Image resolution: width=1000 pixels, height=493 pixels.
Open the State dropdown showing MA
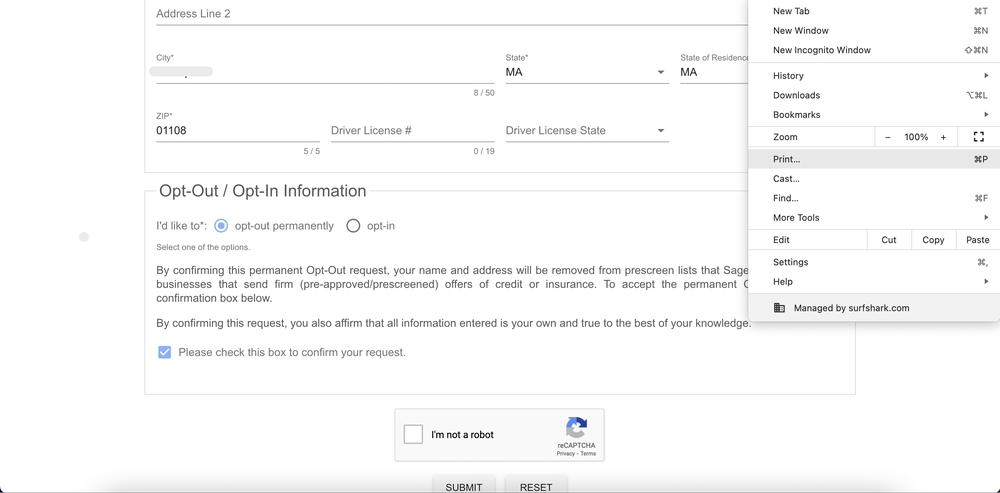coord(587,72)
